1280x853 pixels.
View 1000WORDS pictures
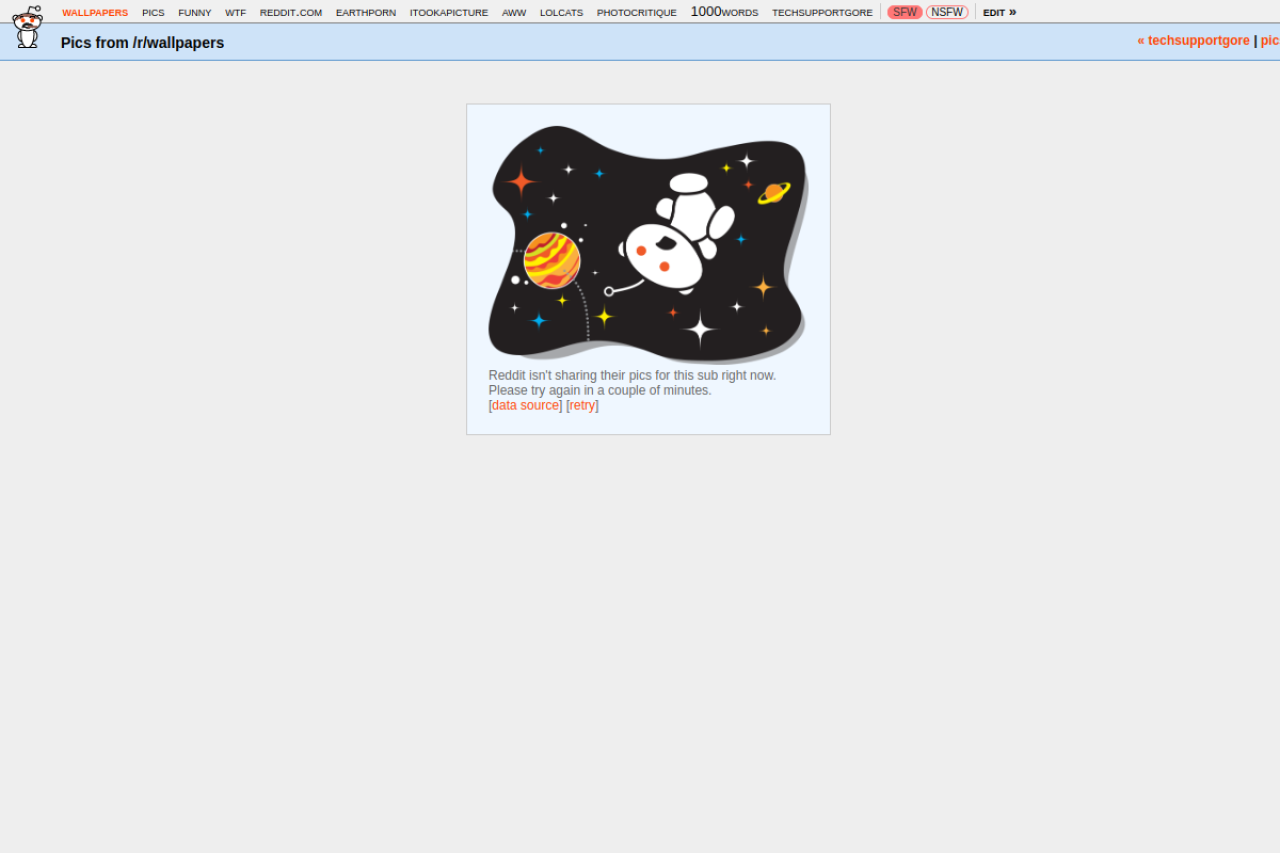click(724, 12)
